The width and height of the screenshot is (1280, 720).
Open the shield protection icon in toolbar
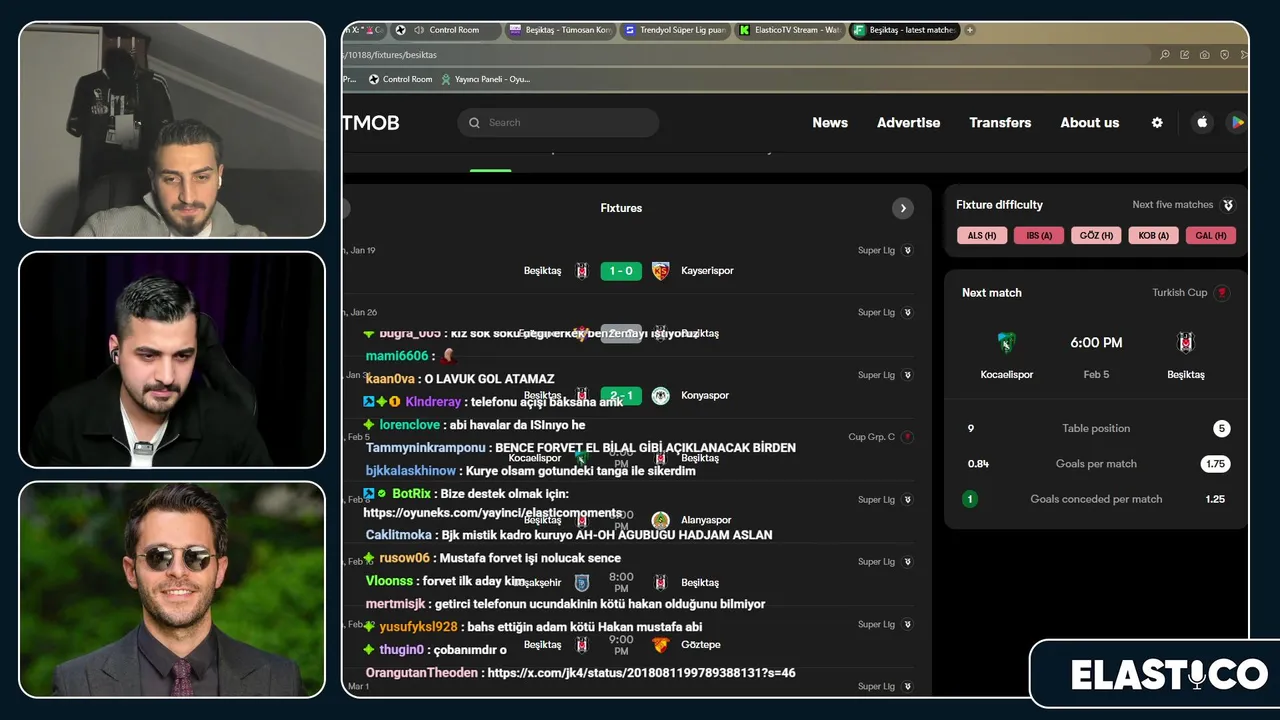point(1224,55)
